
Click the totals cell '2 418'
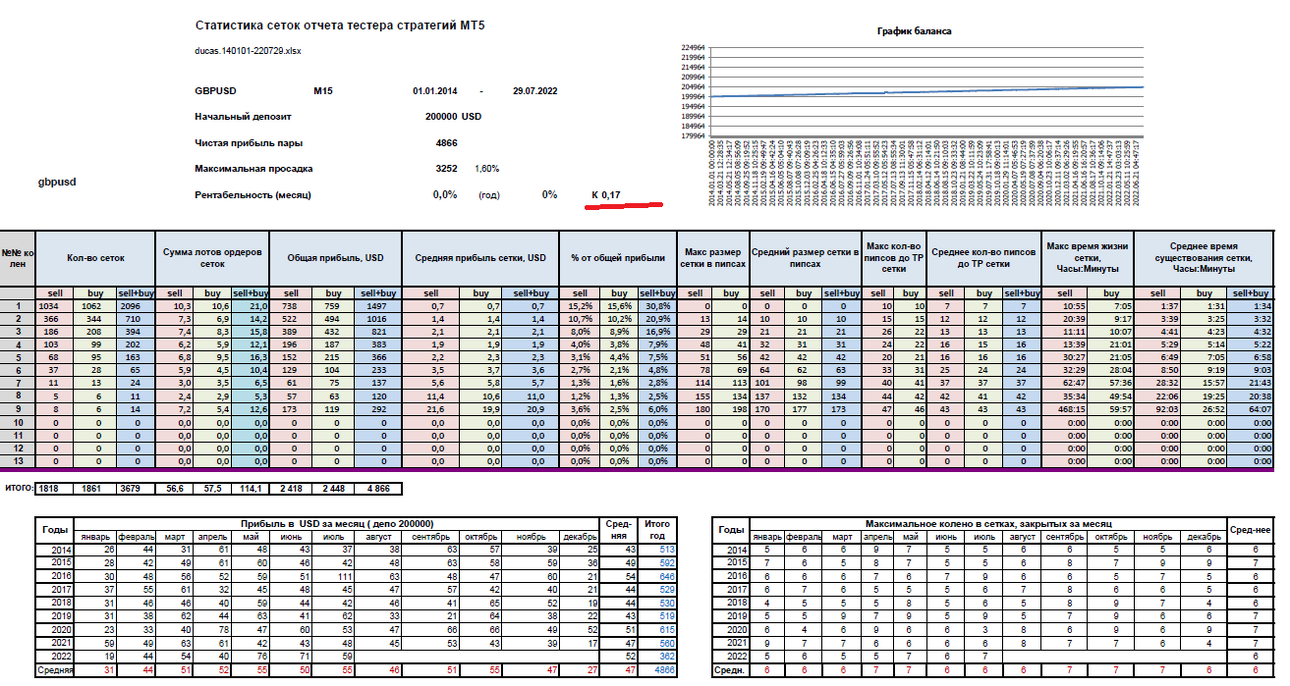(291, 488)
